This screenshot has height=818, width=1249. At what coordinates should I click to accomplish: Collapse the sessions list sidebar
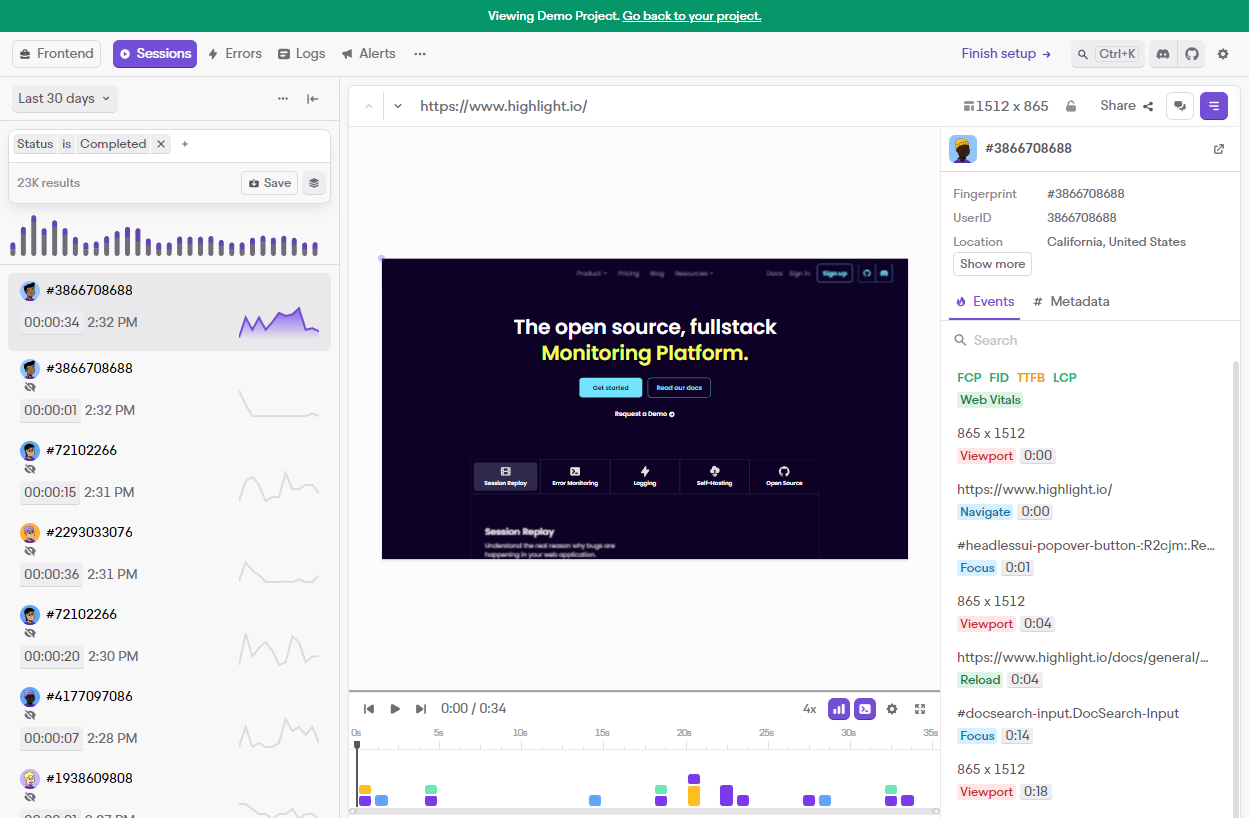[x=313, y=99]
